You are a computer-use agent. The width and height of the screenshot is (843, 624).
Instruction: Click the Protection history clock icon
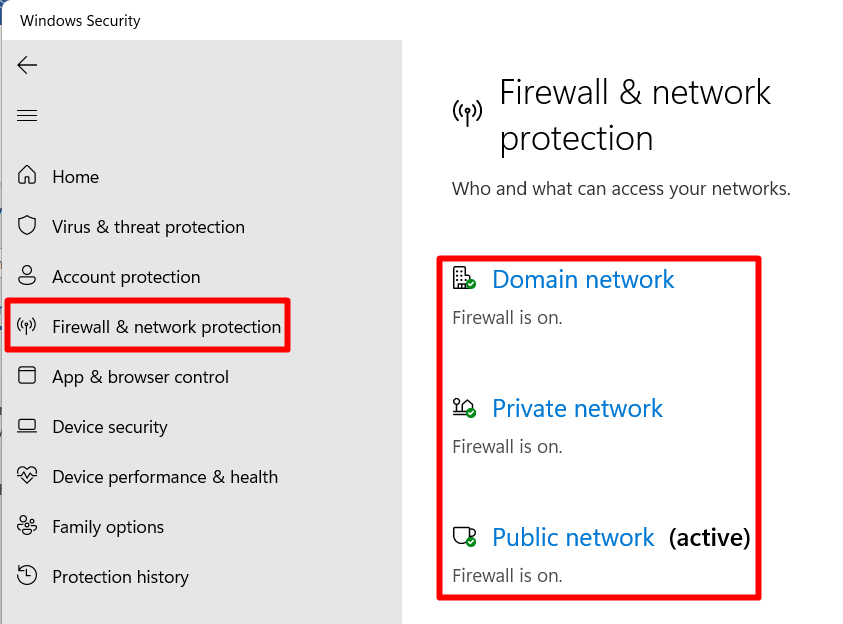(27, 575)
